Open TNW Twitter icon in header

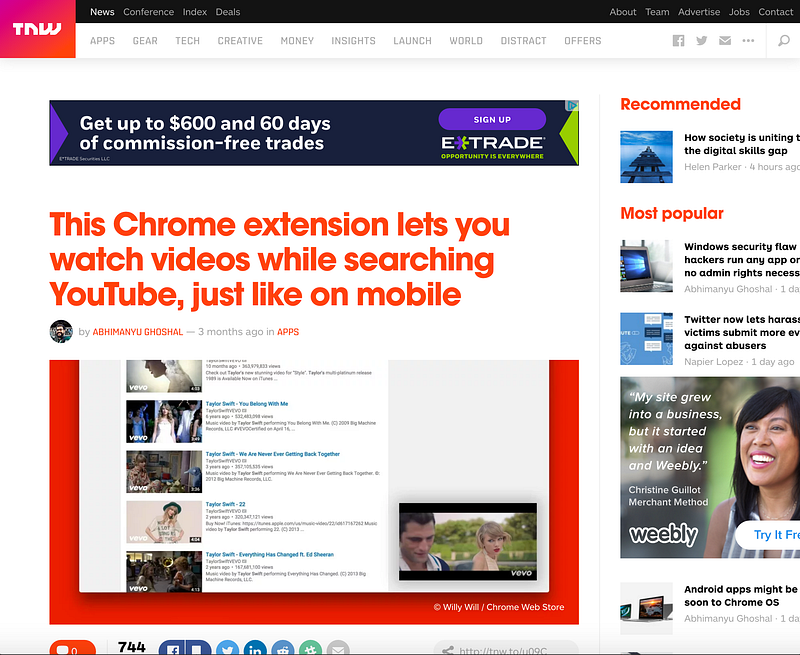[x=702, y=41]
